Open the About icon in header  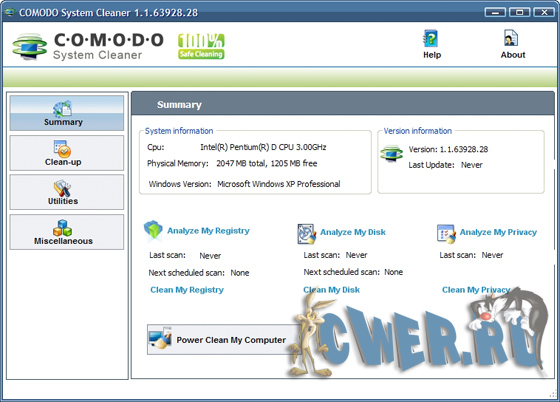[511, 38]
